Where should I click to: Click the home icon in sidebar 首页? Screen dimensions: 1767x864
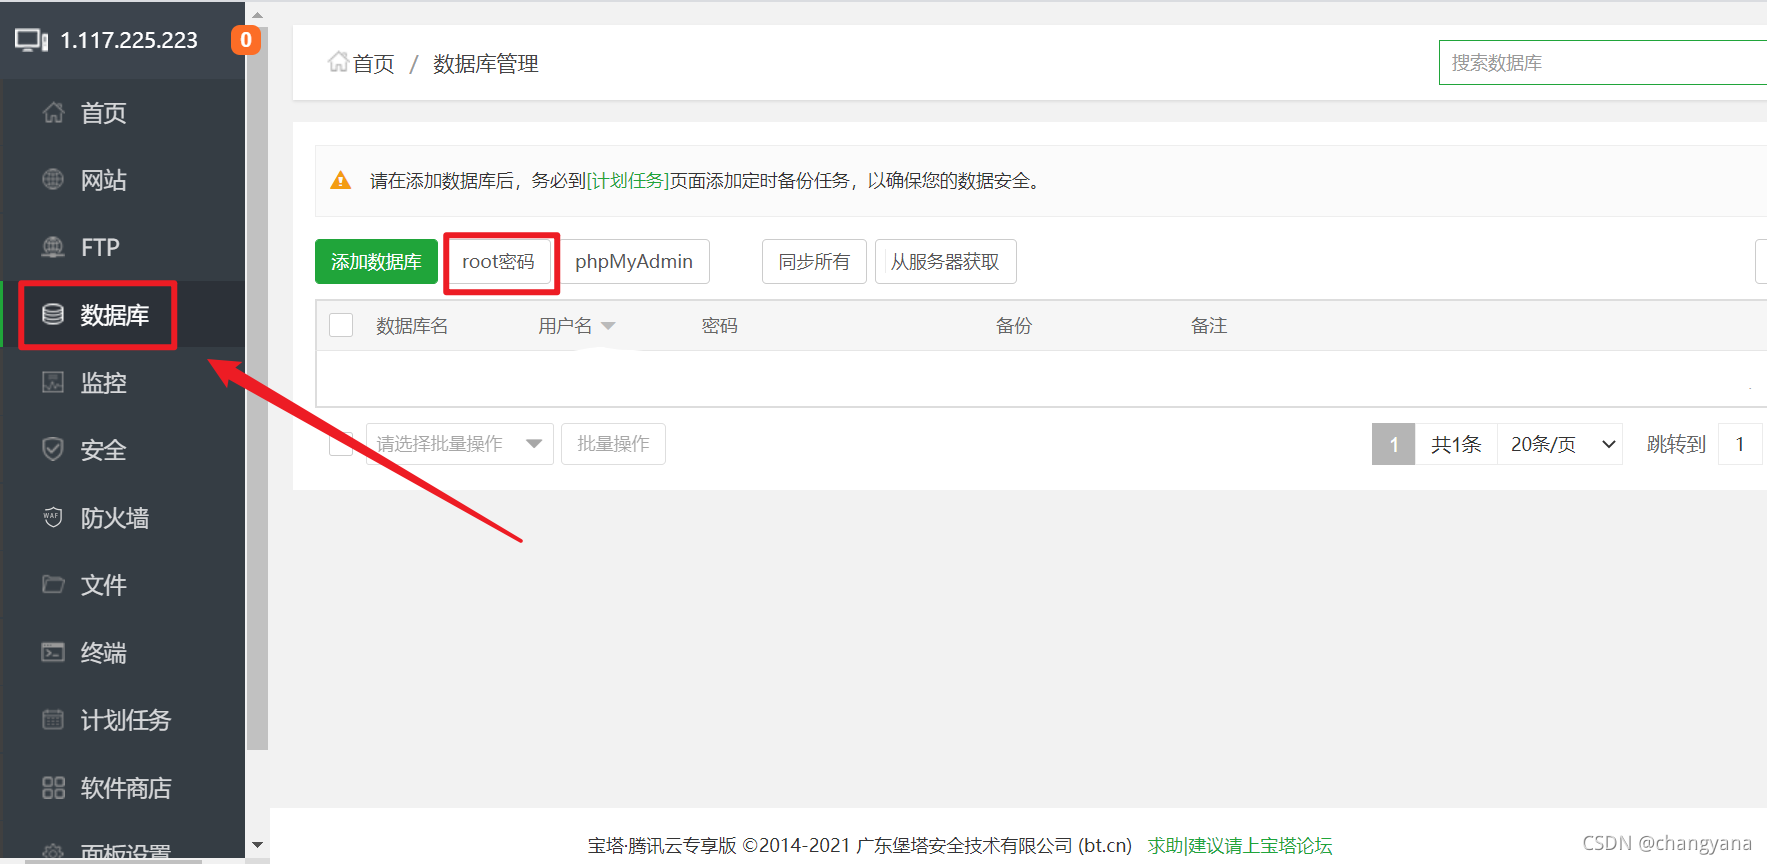[x=54, y=113]
